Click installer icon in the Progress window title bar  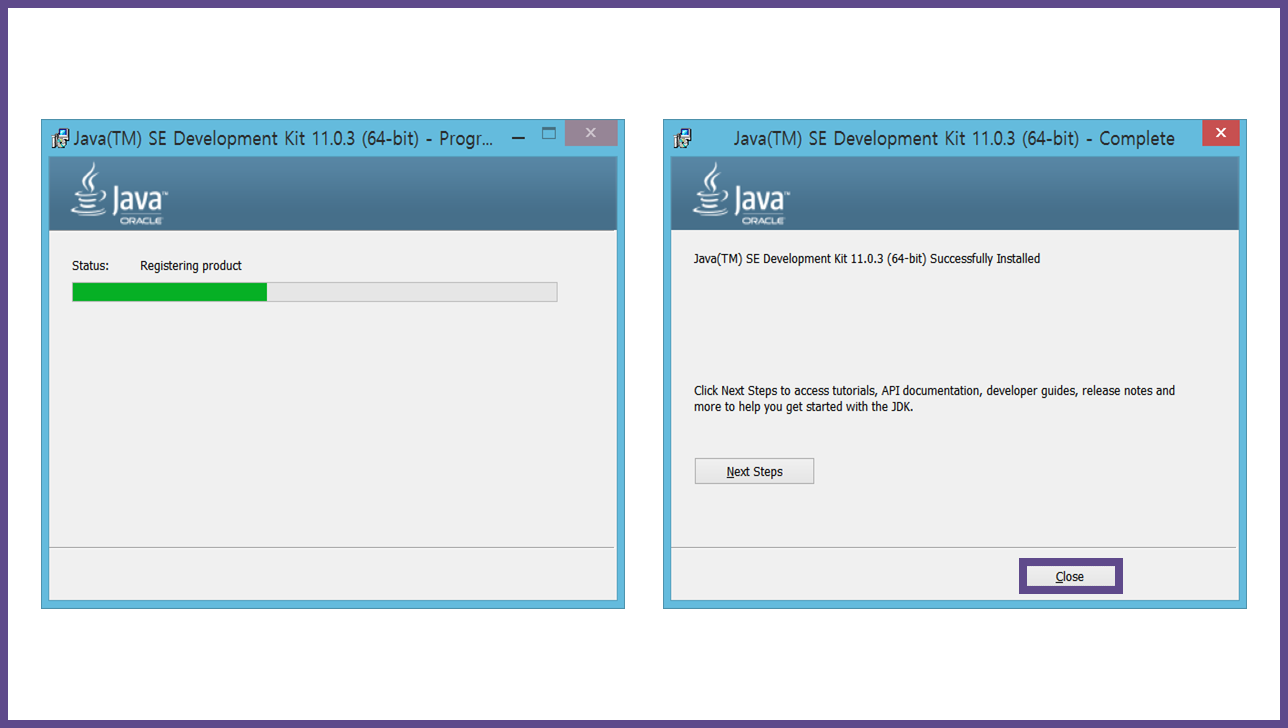click(x=61, y=138)
